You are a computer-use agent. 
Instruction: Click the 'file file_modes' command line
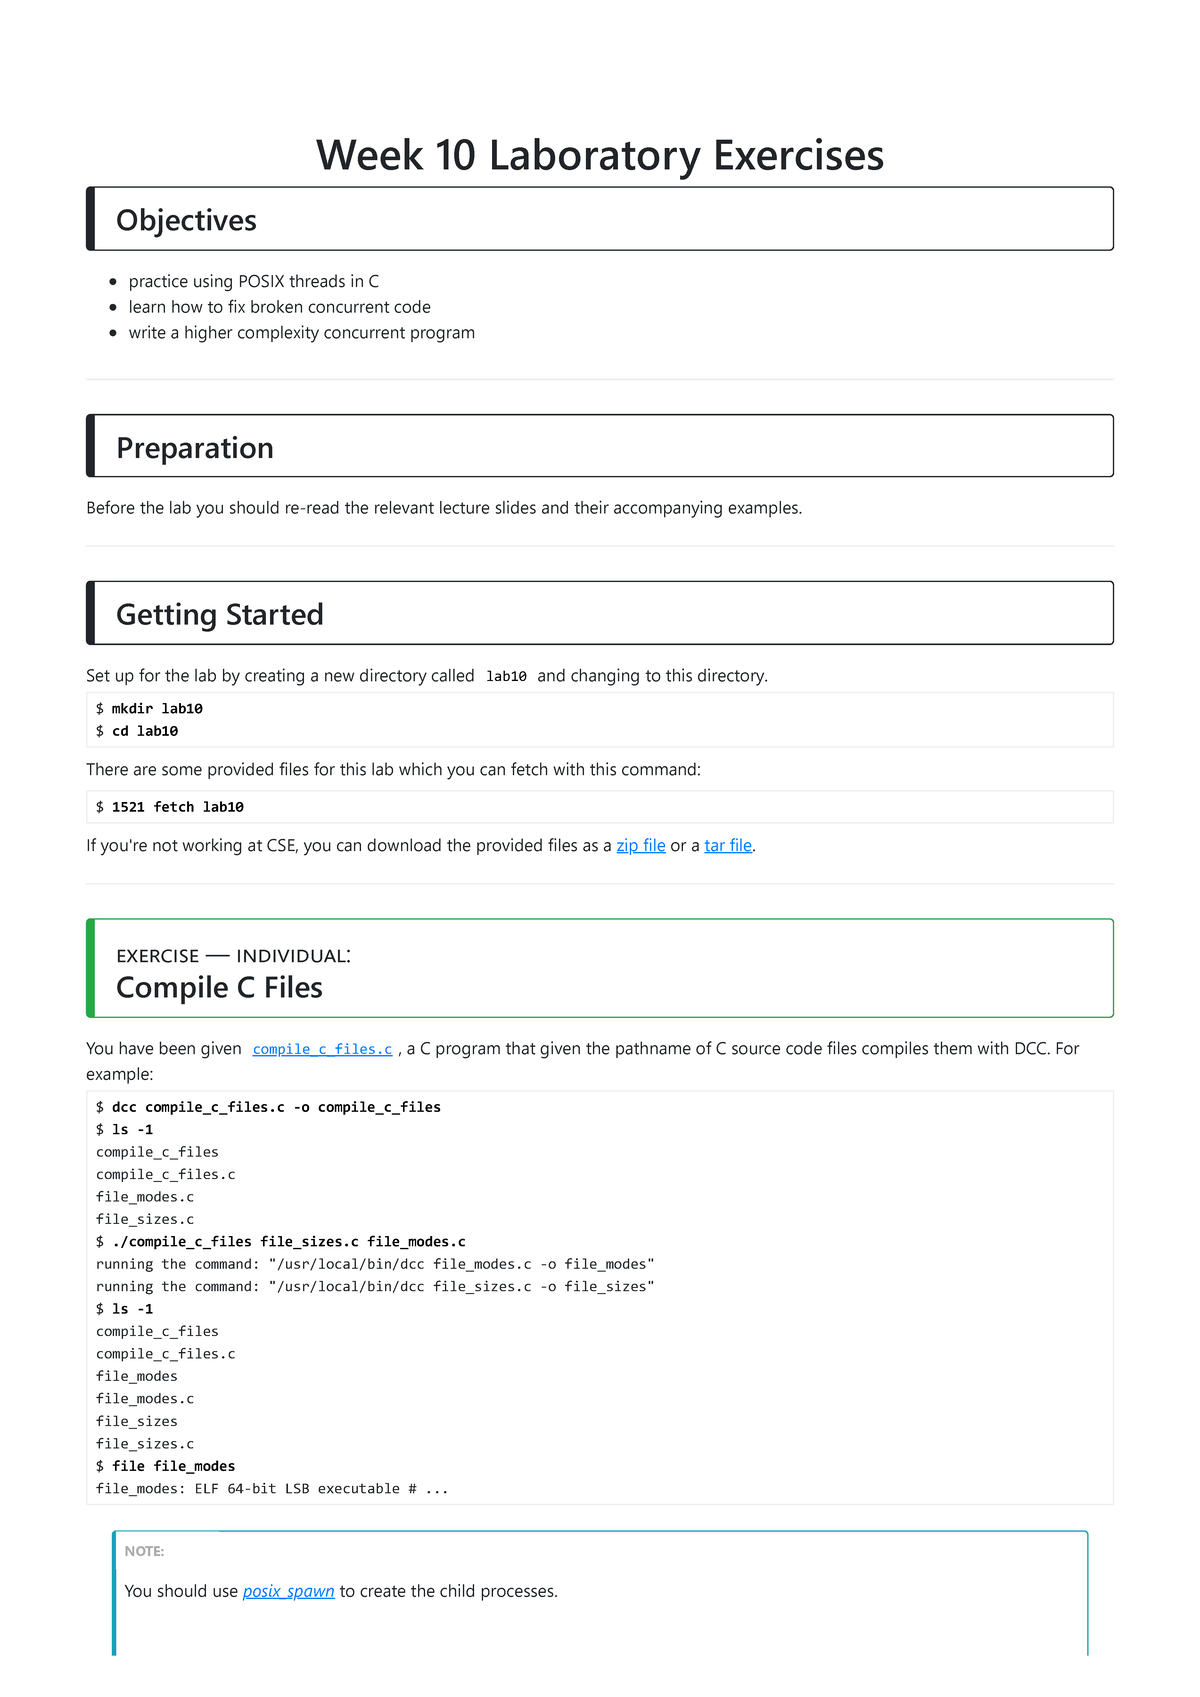tap(174, 1466)
